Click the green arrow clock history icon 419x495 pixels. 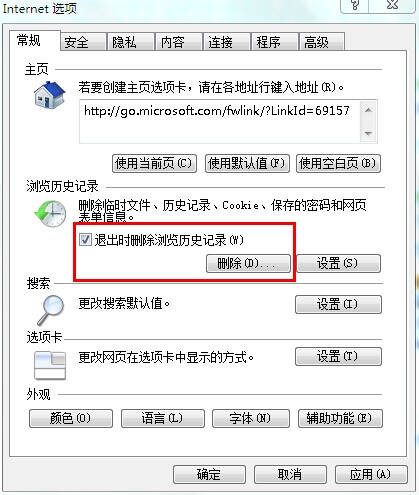[50, 214]
